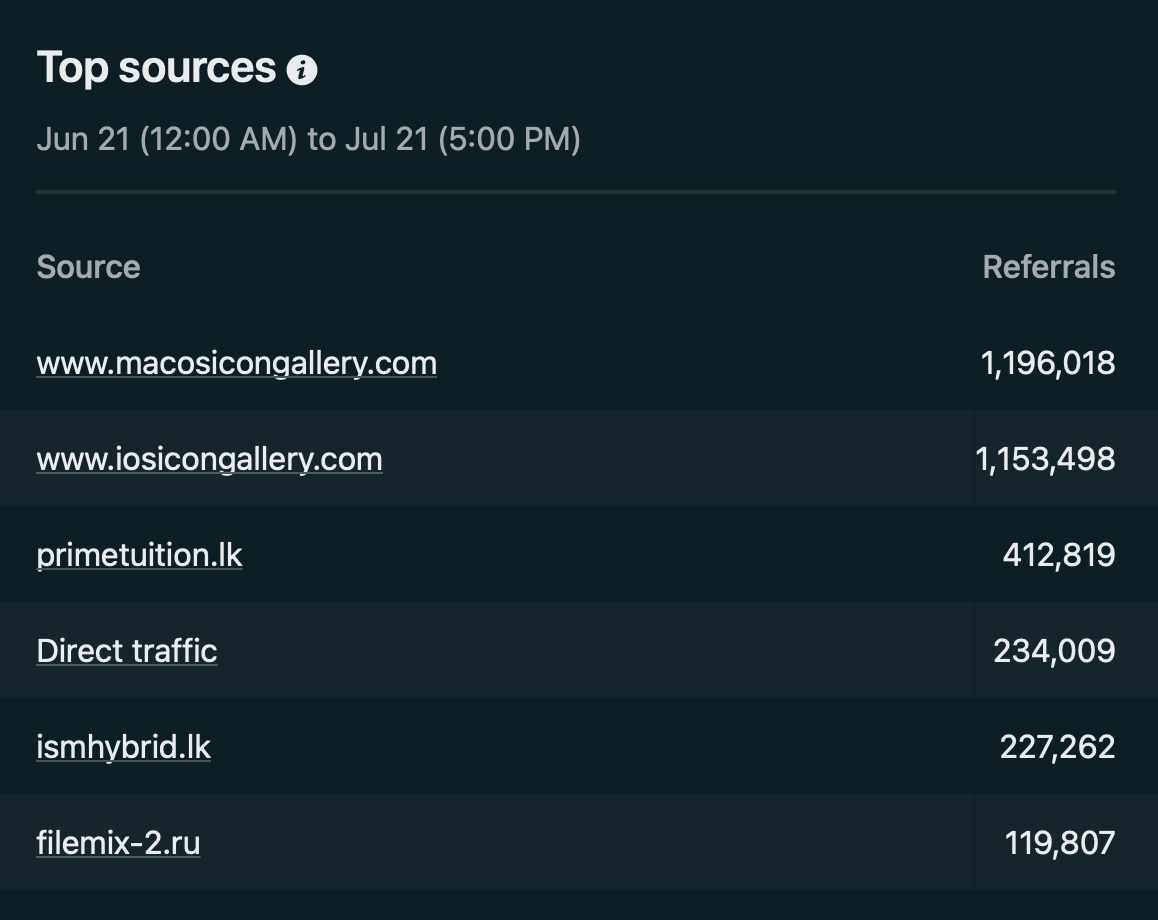The image size is (1158, 920).
Task: Visit the ismhybrid.lk source link
Action: pyautogui.click(x=123, y=747)
